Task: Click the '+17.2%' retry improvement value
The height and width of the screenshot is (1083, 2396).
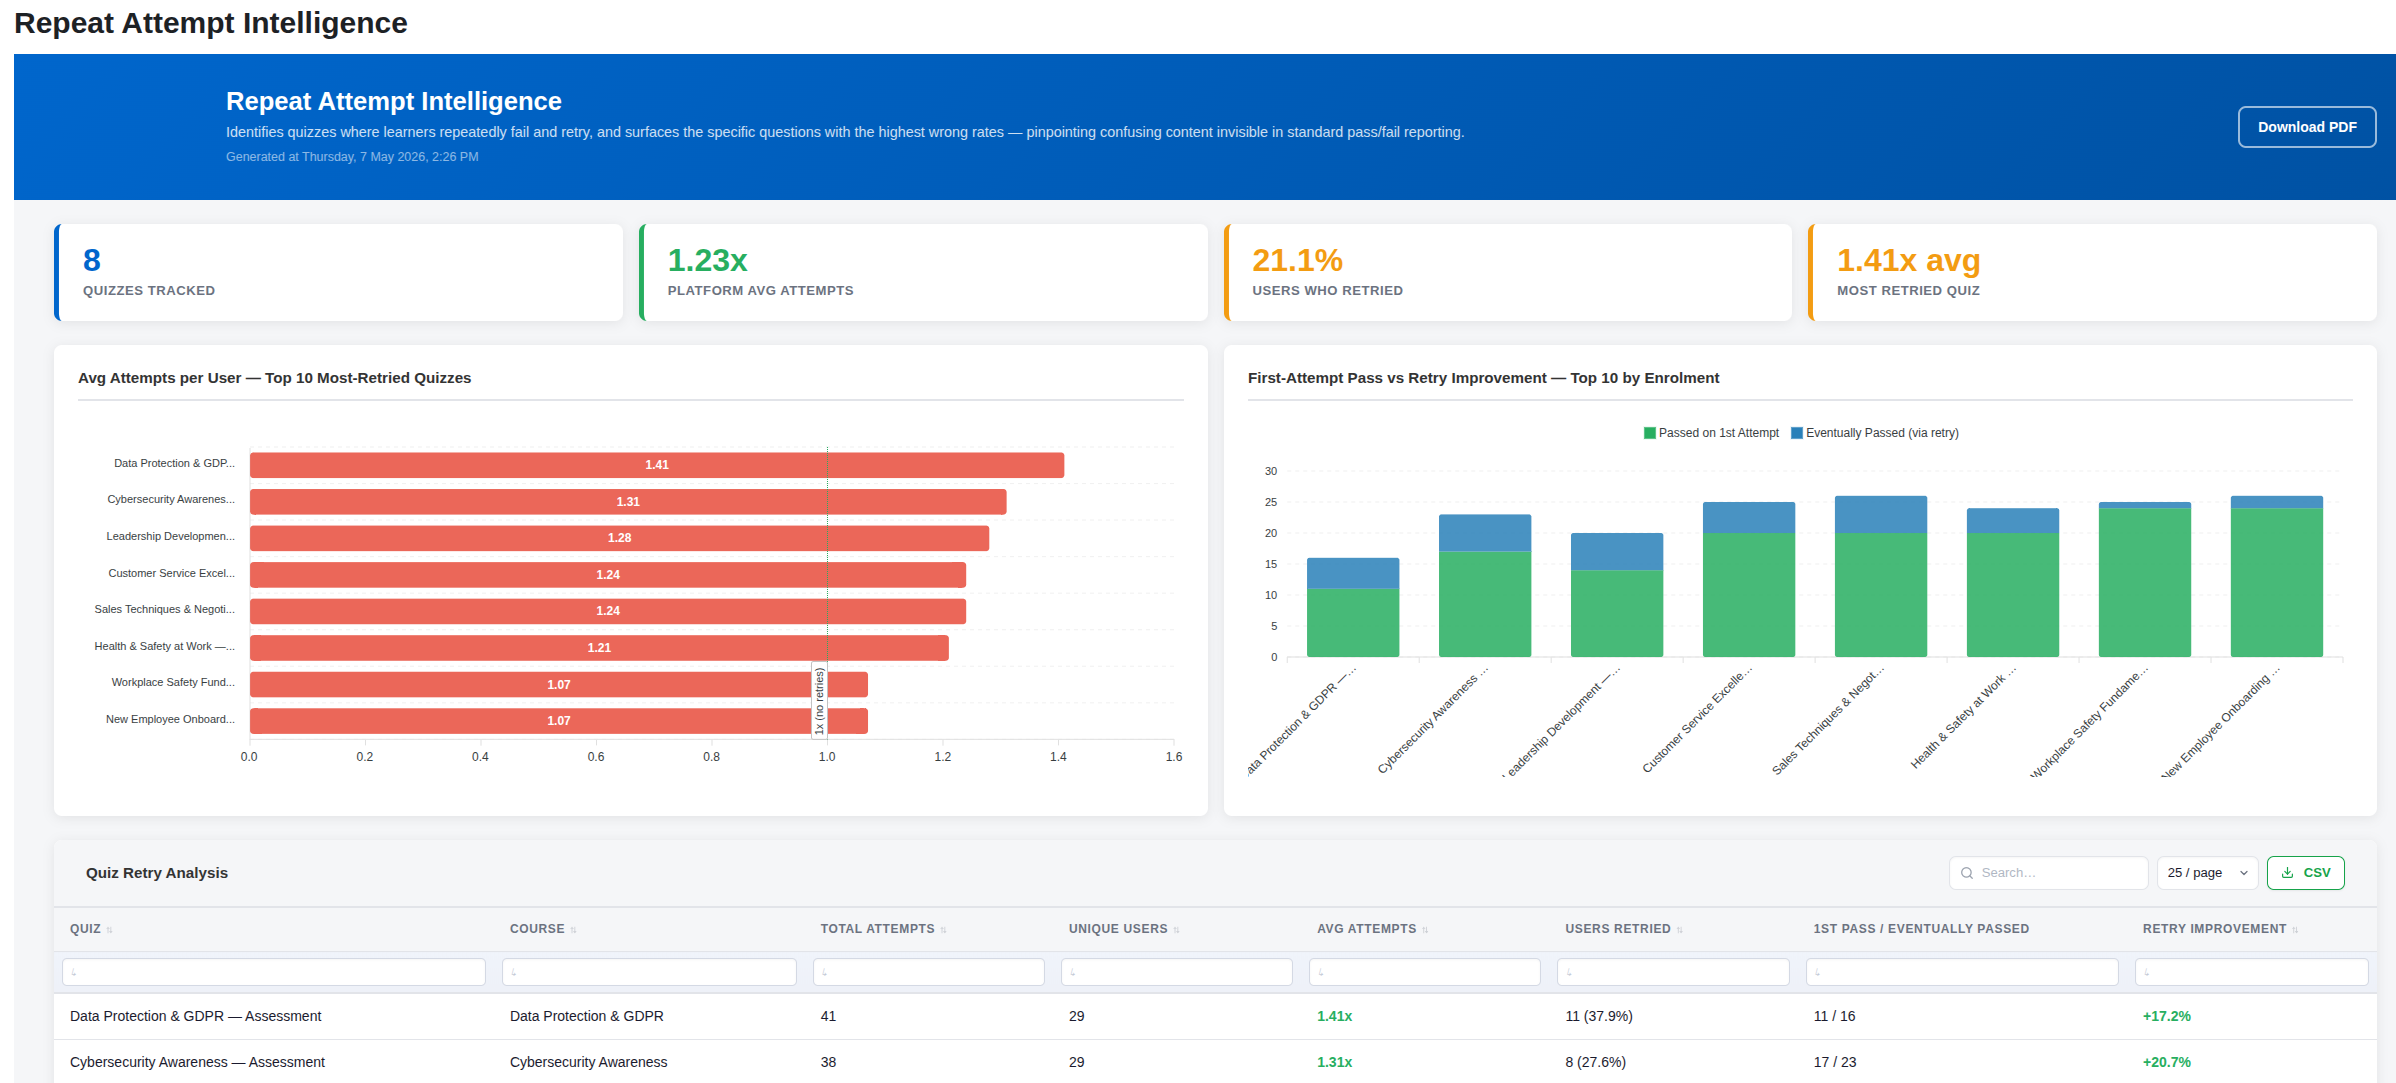Action: (x=2166, y=1016)
